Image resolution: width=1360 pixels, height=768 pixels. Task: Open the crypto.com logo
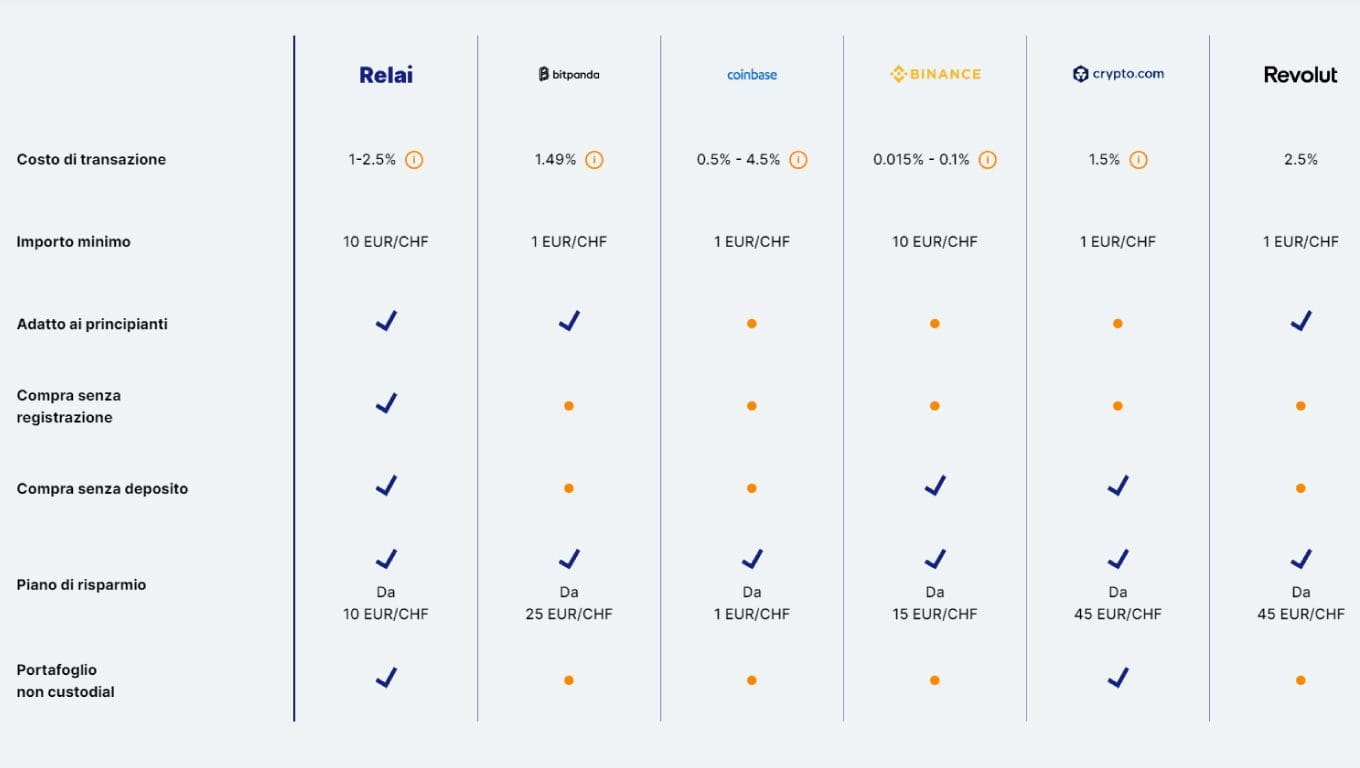1118,74
